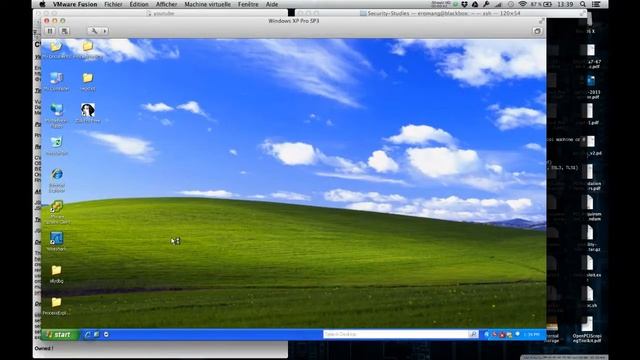Expand the arrow beside the wrench icon
Viewport: 640px width, 360px height.
pyautogui.click(x=105, y=31)
